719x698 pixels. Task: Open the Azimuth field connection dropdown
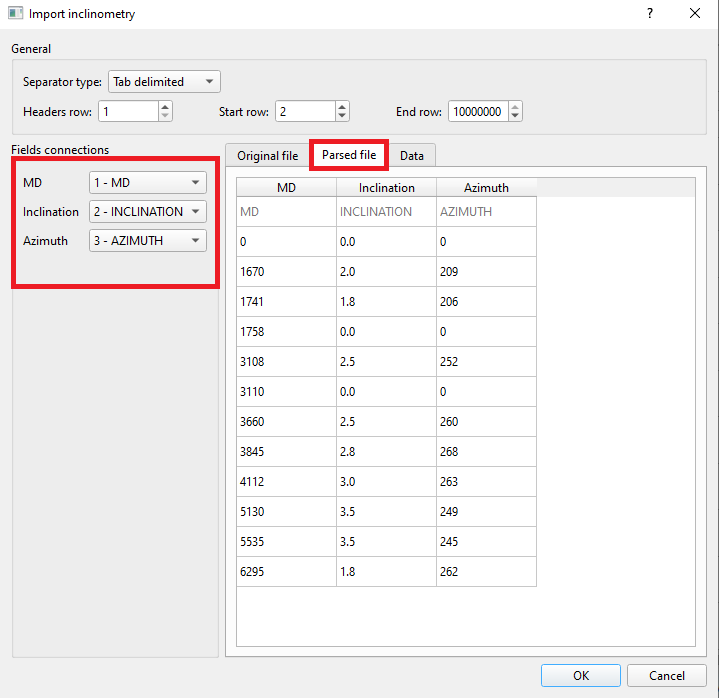(x=148, y=240)
